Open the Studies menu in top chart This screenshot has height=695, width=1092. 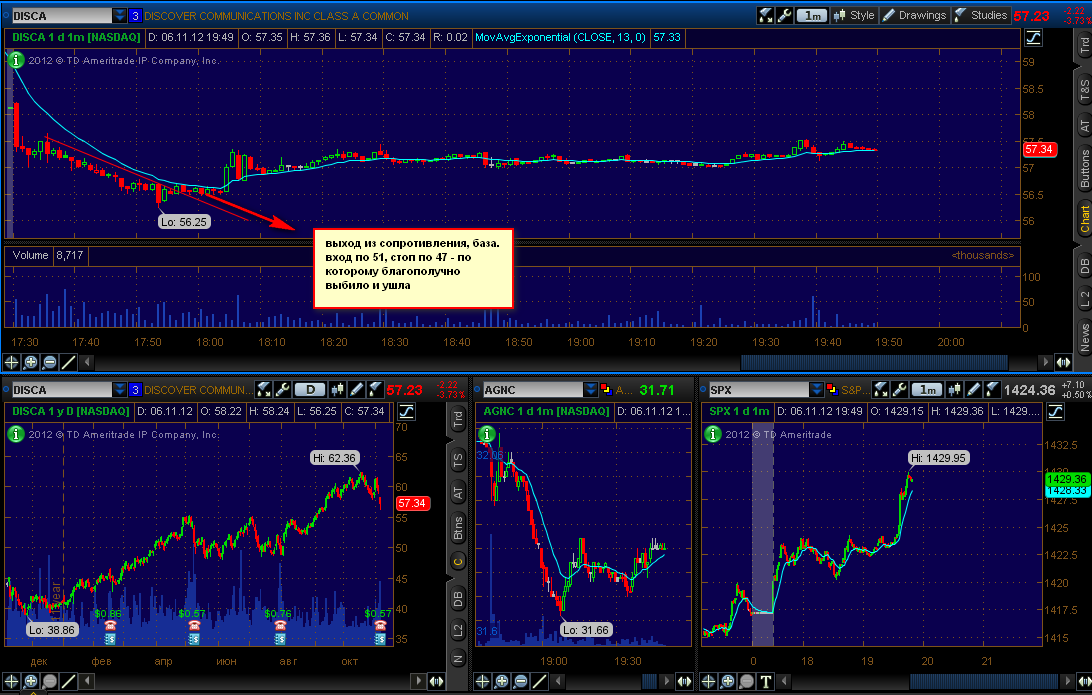(x=981, y=15)
